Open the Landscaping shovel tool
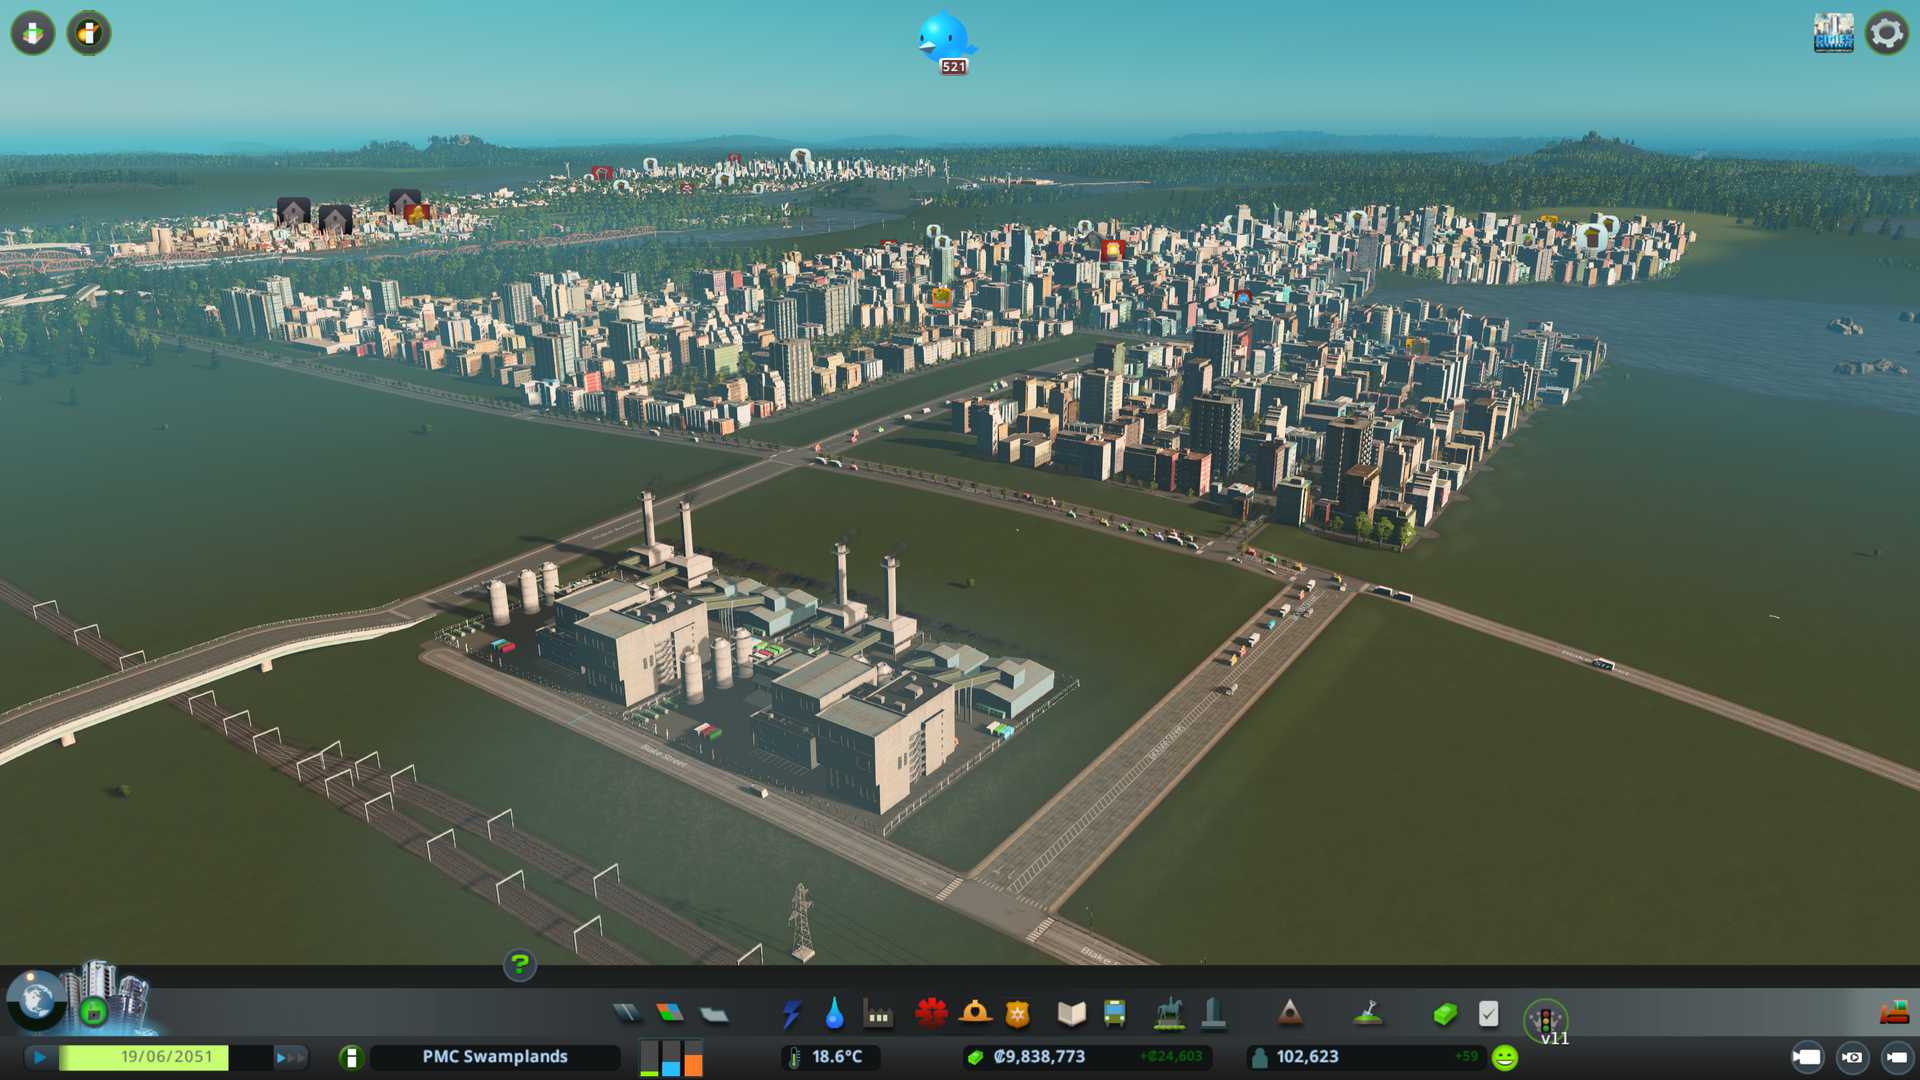The width and height of the screenshot is (1920, 1080). [1368, 1014]
